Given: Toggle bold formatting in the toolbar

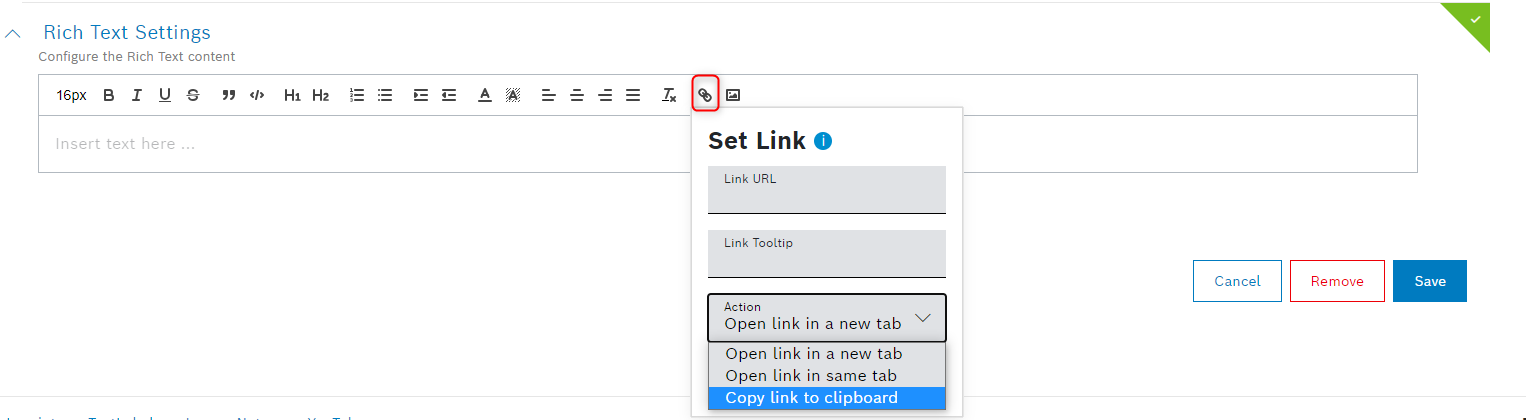Looking at the screenshot, I should (109, 95).
